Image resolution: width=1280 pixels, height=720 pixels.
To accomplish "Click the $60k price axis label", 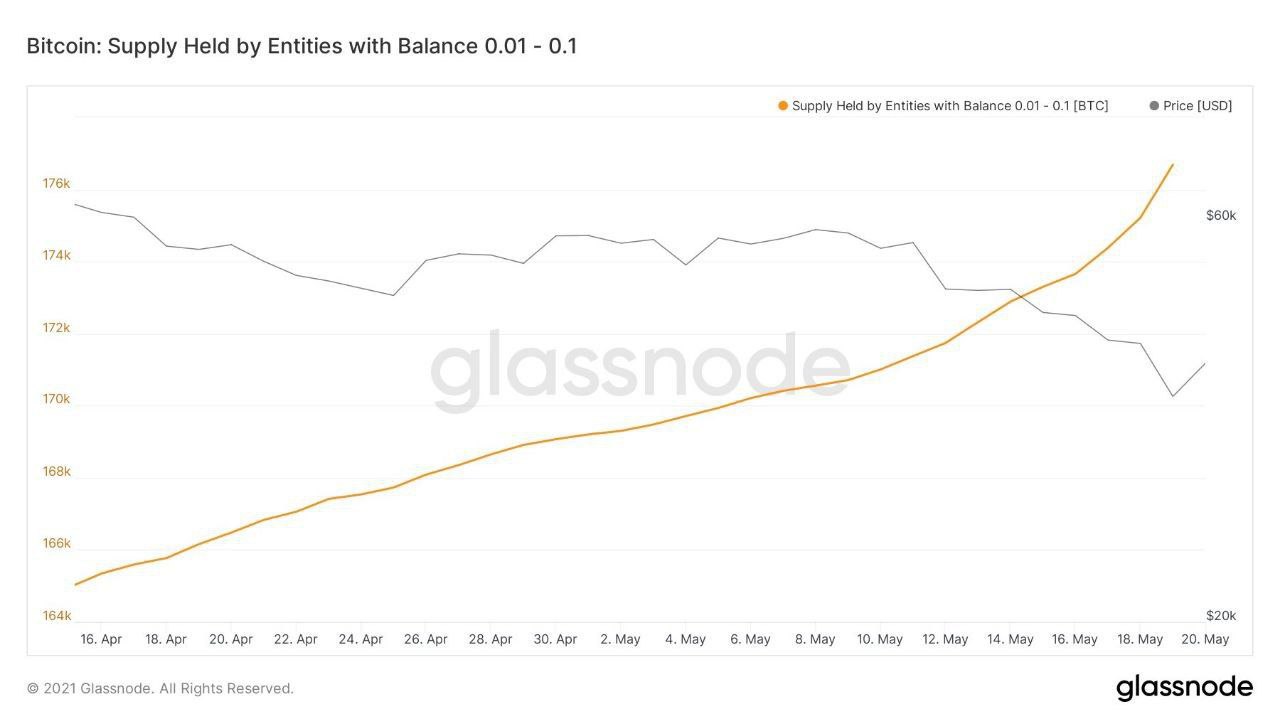I will [1221, 216].
